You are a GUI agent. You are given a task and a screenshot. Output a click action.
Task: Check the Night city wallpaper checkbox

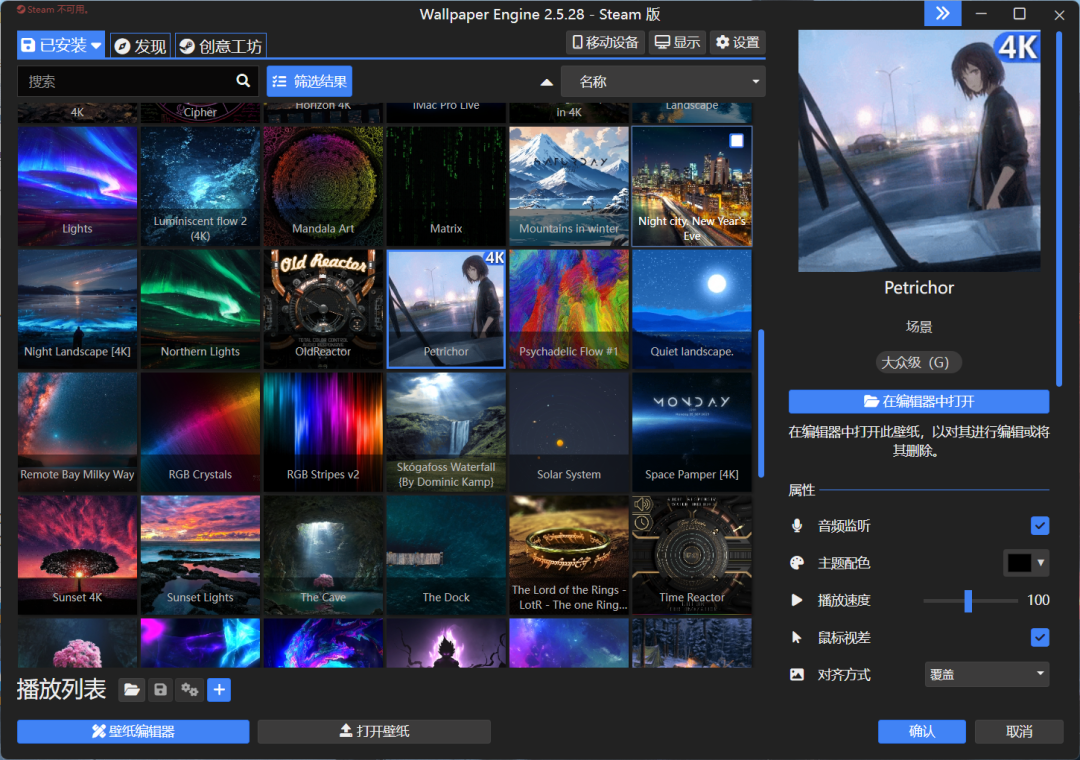coord(737,141)
